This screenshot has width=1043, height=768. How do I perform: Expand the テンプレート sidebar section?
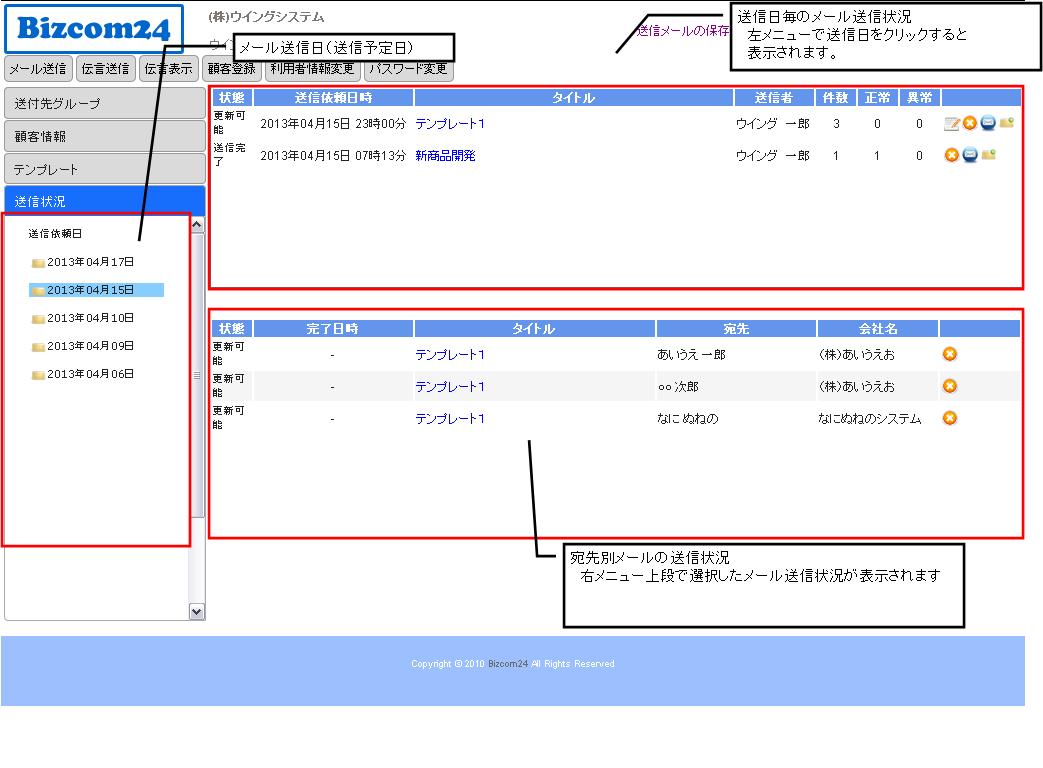click(104, 169)
